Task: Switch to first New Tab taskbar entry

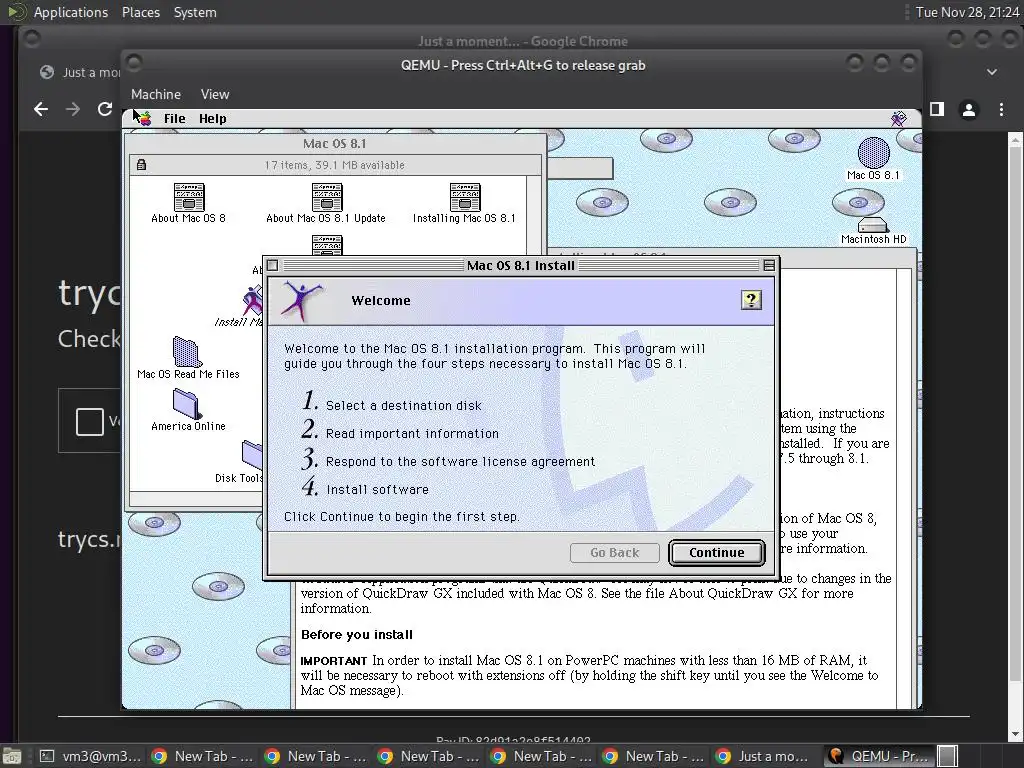Action: pyautogui.click(x=202, y=756)
